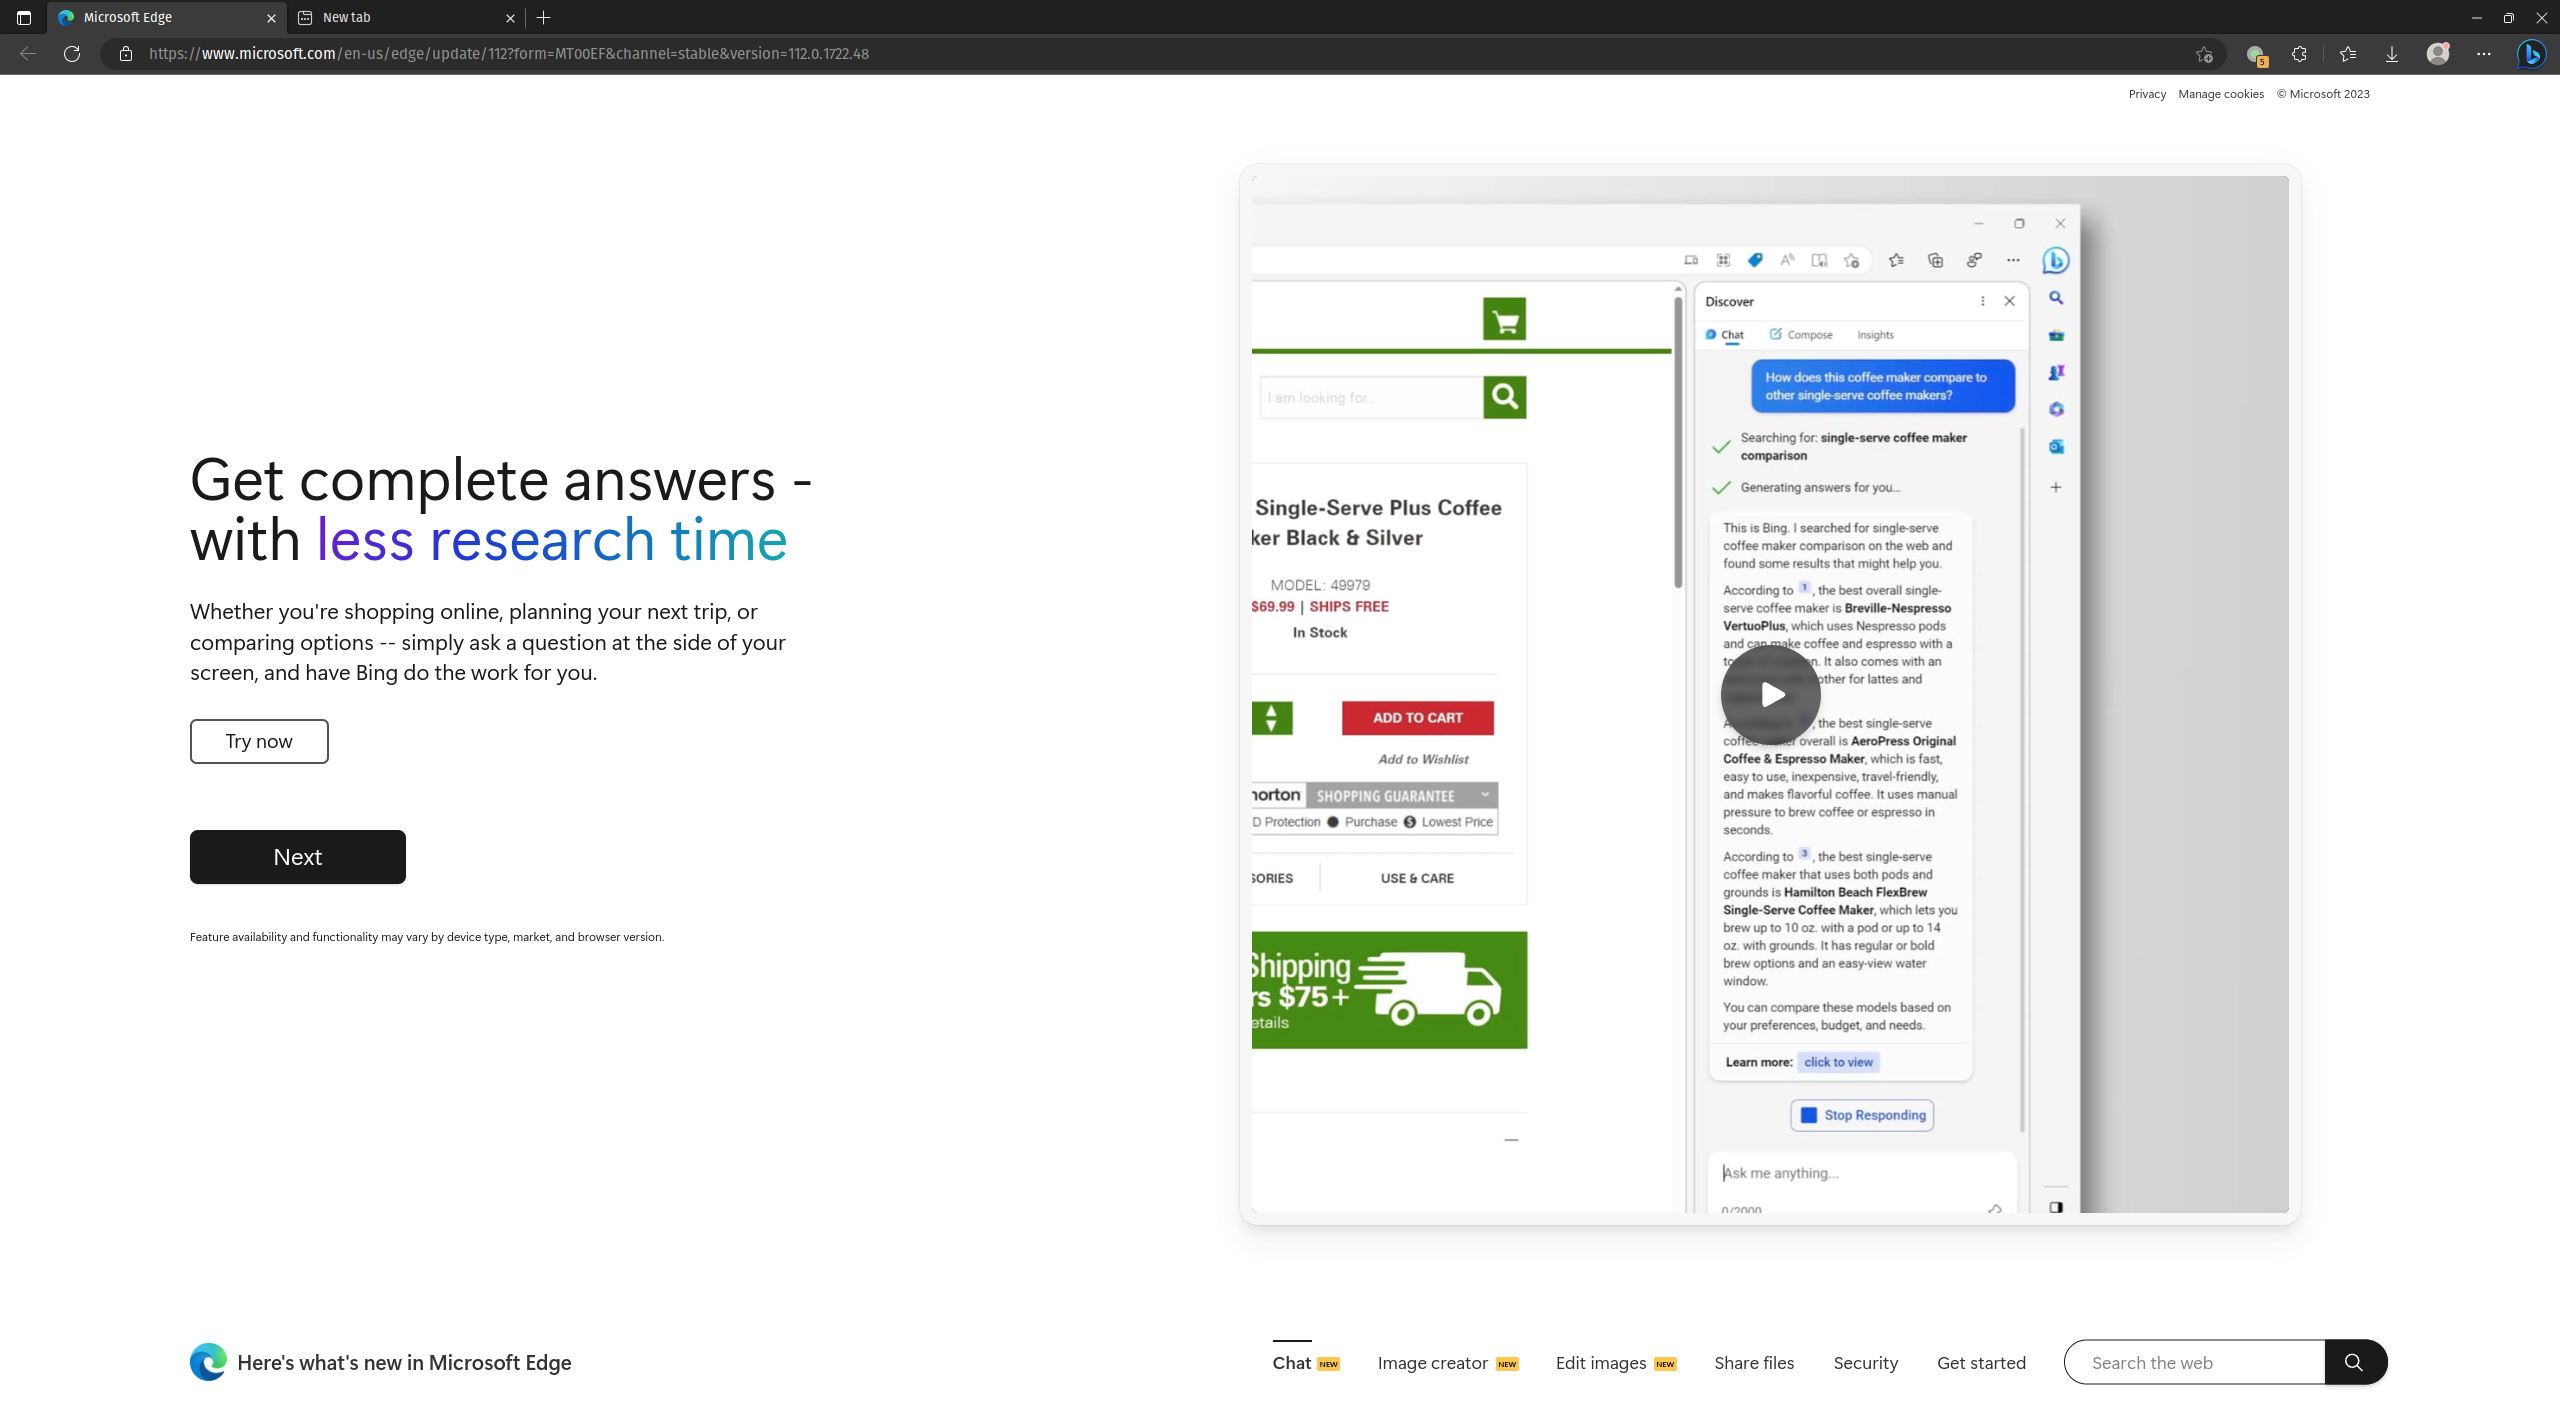This screenshot has width=2560, height=1410.
Task: Go to the Security section
Action: [1865, 1363]
